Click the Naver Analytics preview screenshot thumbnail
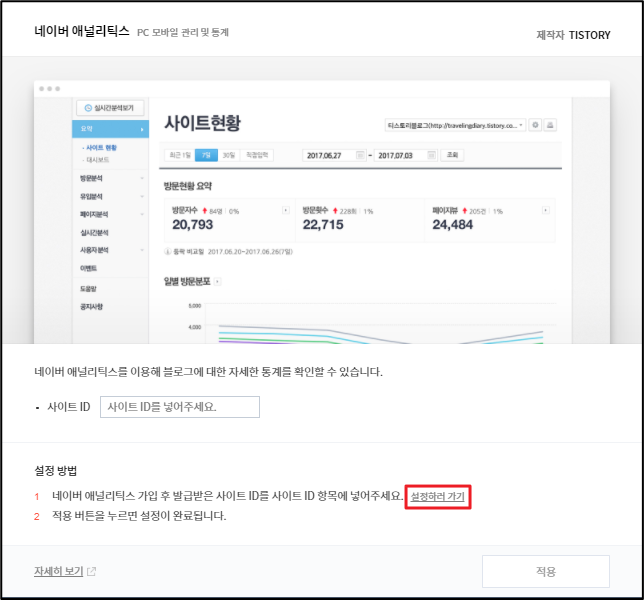644x600 pixels. click(322, 212)
